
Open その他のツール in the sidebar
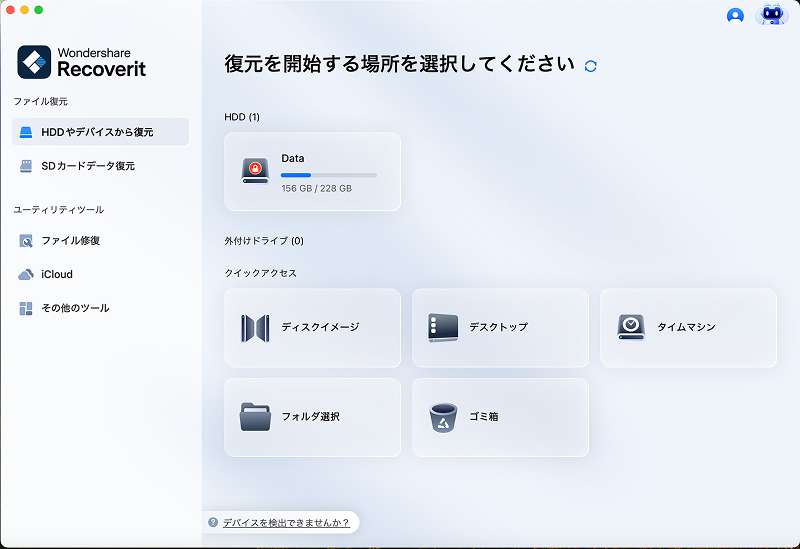click(x=75, y=308)
